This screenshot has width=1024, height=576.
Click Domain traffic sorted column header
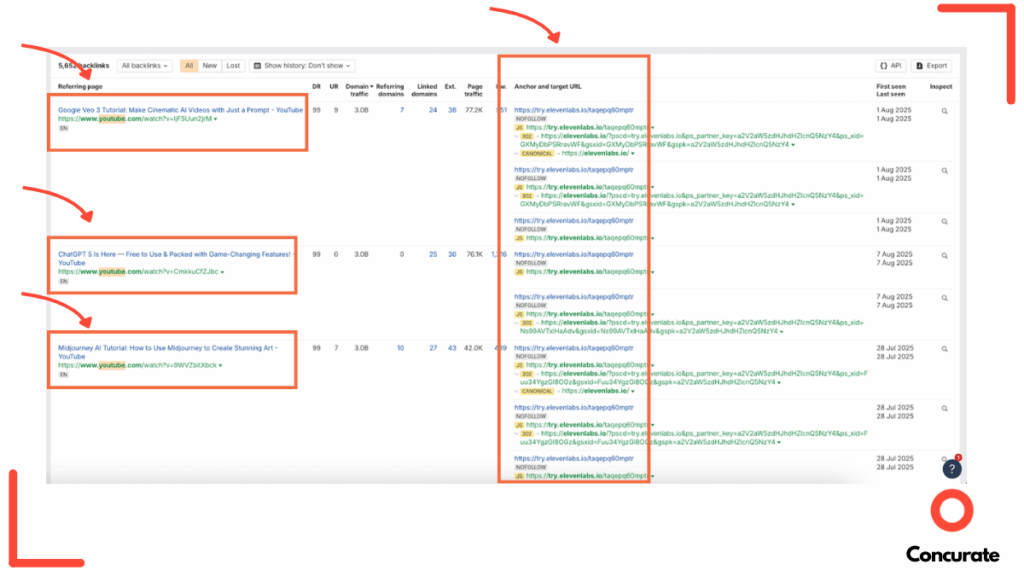[x=359, y=90]
